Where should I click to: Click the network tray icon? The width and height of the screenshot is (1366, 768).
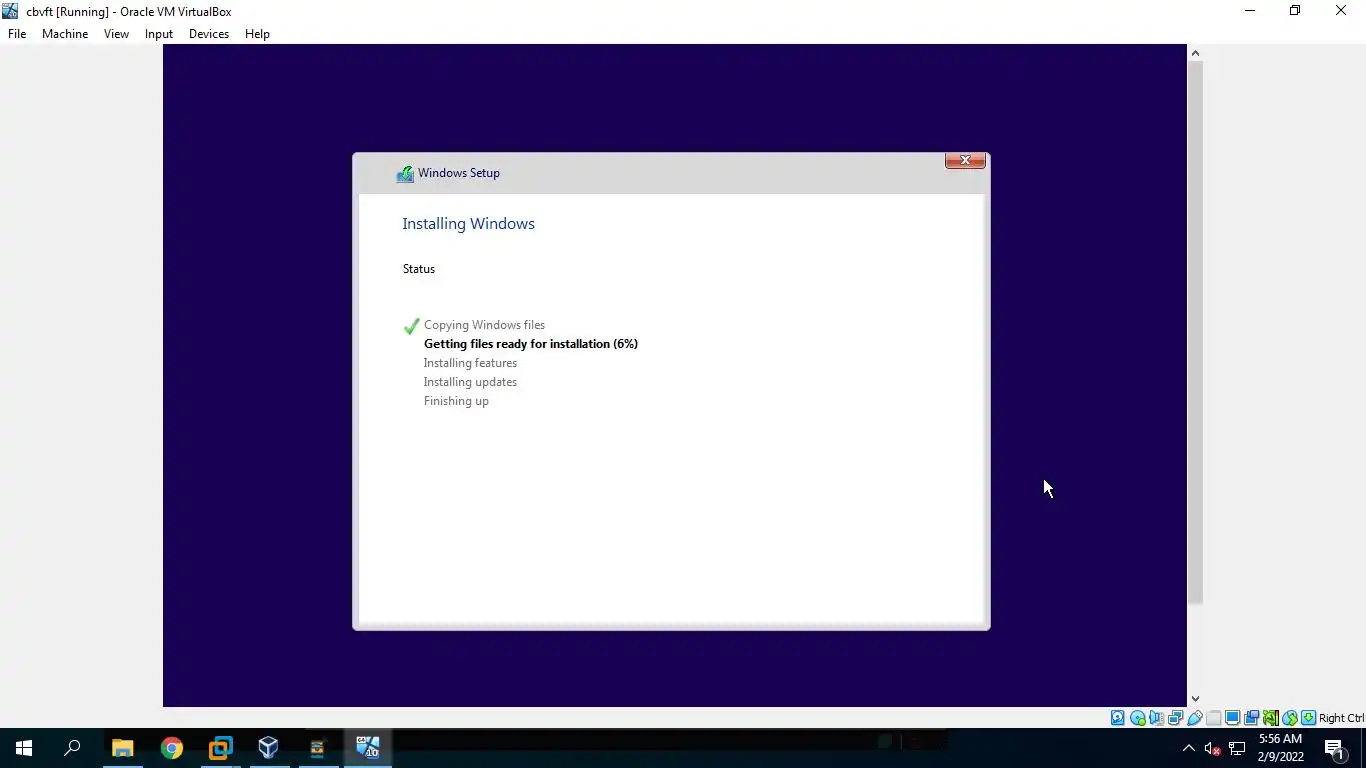pyautogui.click(x=1237, y=748)
